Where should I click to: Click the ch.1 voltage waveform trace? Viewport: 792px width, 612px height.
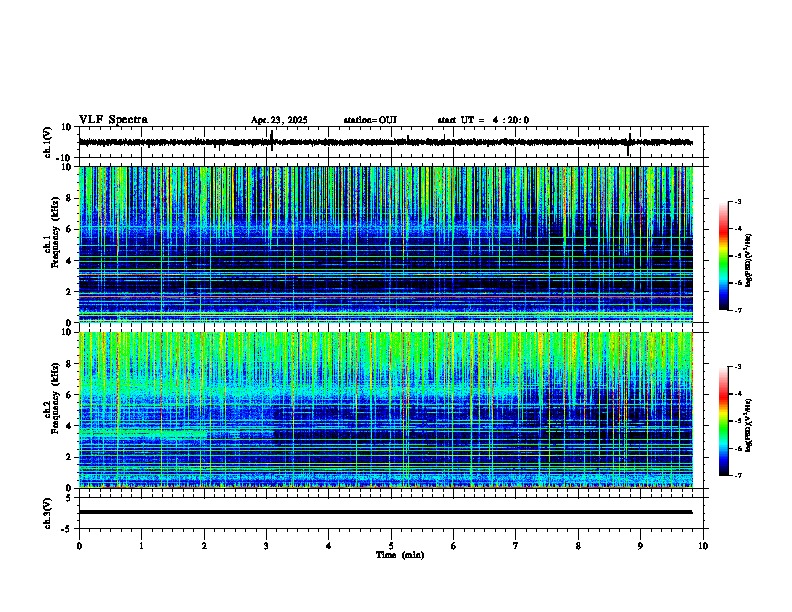386,142
